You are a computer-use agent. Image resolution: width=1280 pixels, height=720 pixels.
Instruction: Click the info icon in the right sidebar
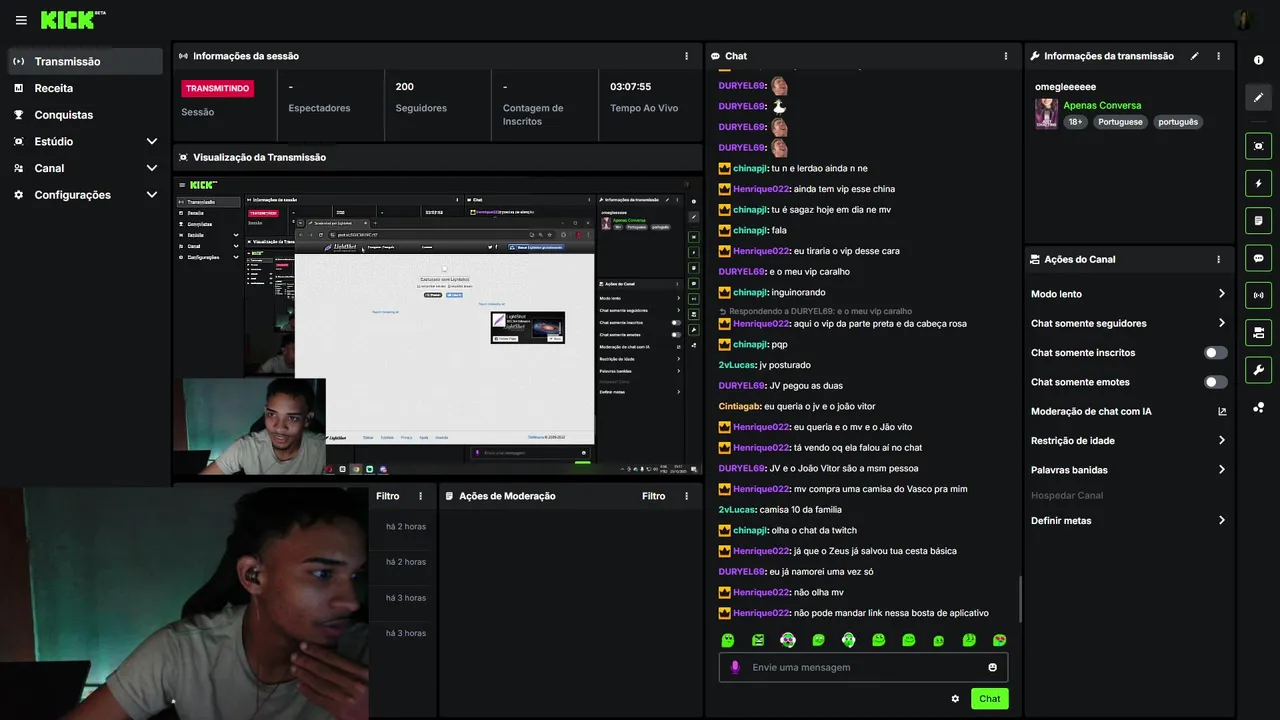click(x=1258, y=61)
